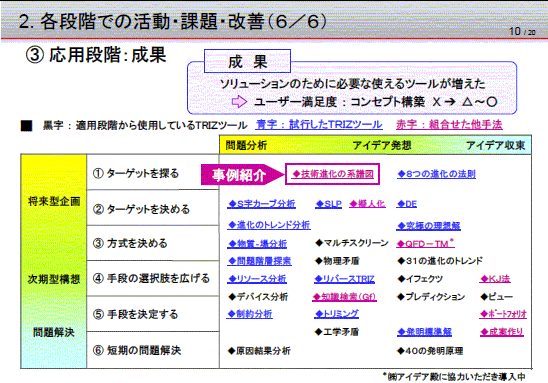
Task: Click the KJ法 link
Action: [495, 279]
